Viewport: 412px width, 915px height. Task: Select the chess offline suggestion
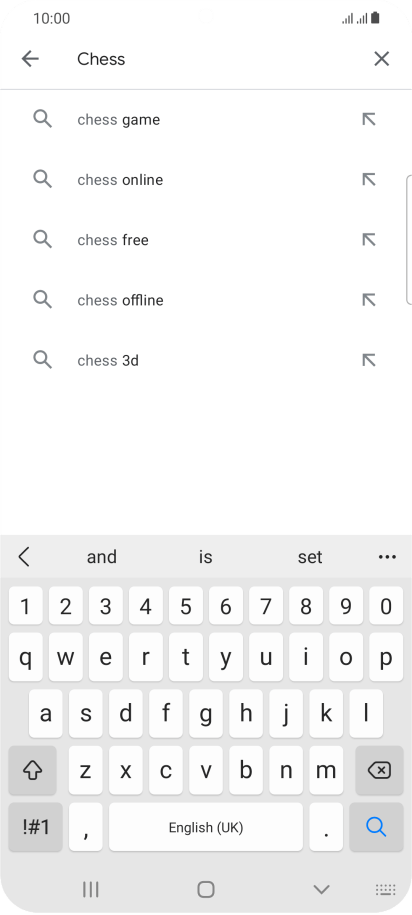(205, 300)
